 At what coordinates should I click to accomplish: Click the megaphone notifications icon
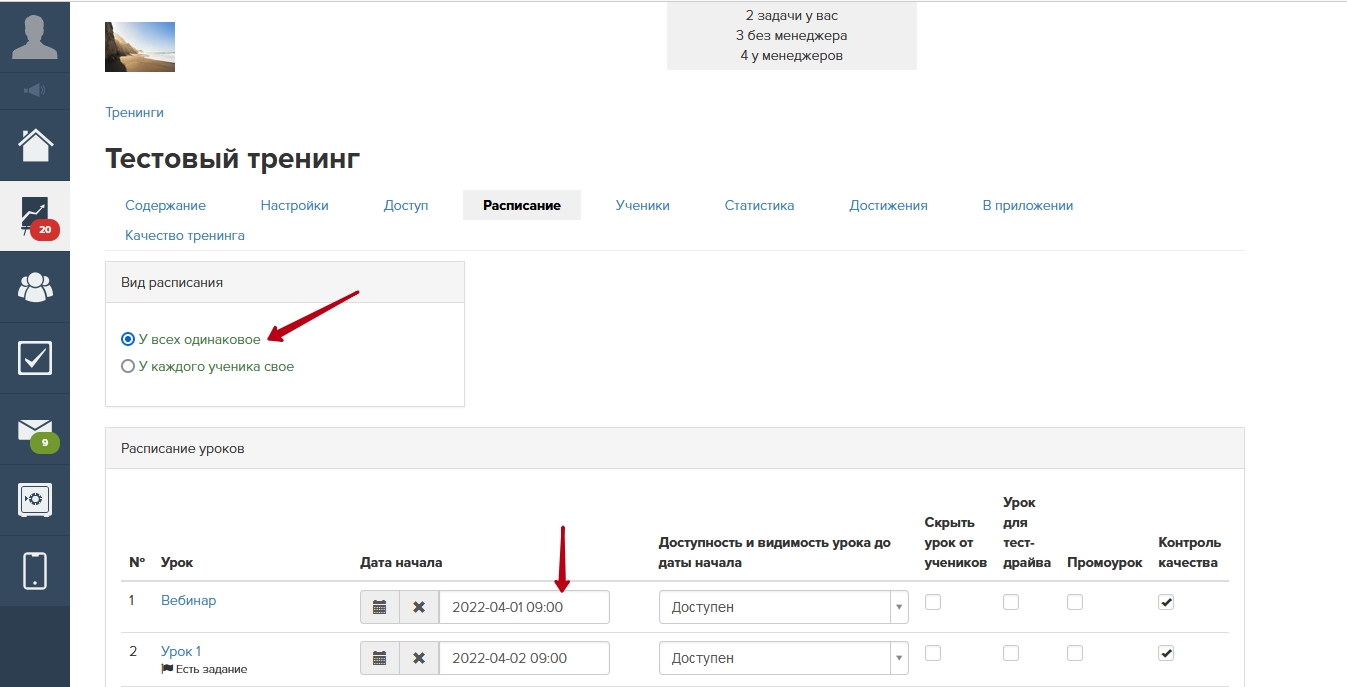tap(35, 91)
